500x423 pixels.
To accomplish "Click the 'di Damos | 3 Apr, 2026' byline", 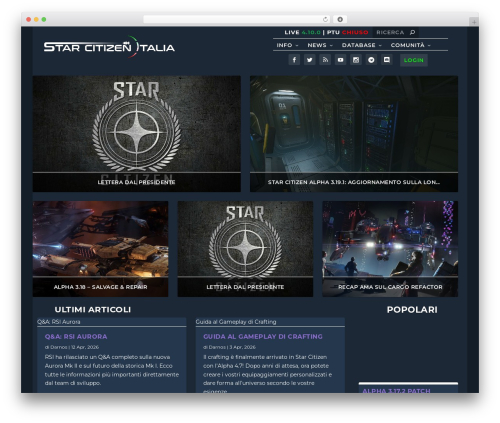I will (229, 347).
